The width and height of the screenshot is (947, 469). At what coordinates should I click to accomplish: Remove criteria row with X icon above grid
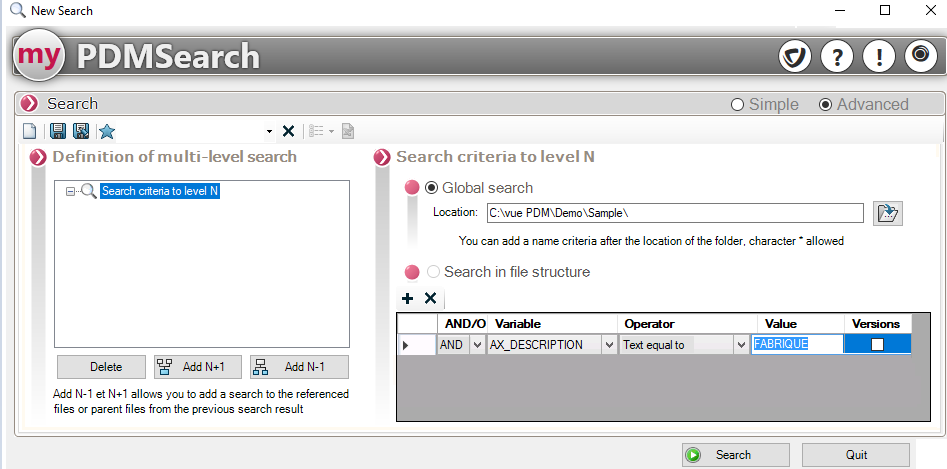click(x=430, y=298)
